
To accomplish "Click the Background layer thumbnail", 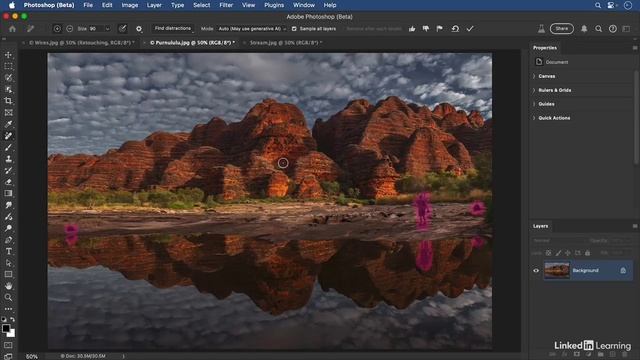I will coord(557,270).
